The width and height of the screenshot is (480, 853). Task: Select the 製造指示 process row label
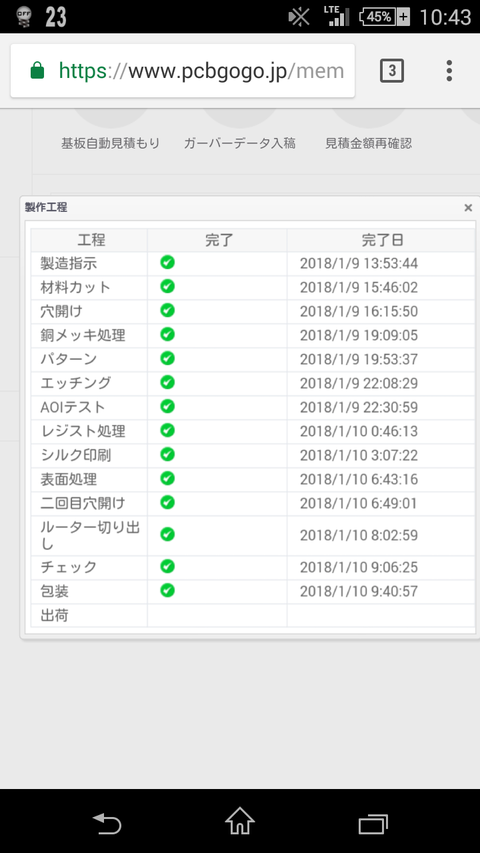click(x=69, y=264)
